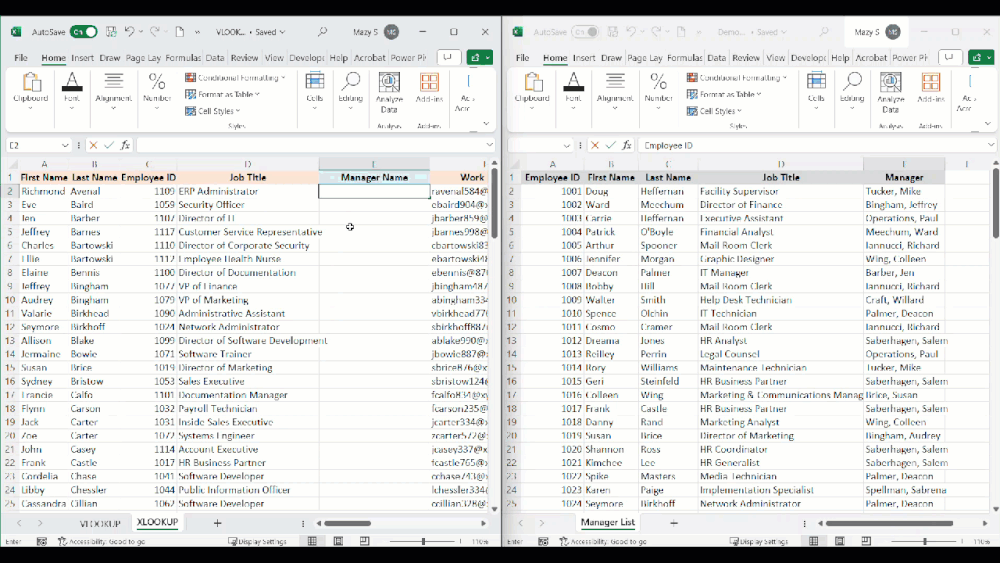Select Manager List sheet tab
The height and width of the screenshot is (563, 1000).
click(608, 522)
